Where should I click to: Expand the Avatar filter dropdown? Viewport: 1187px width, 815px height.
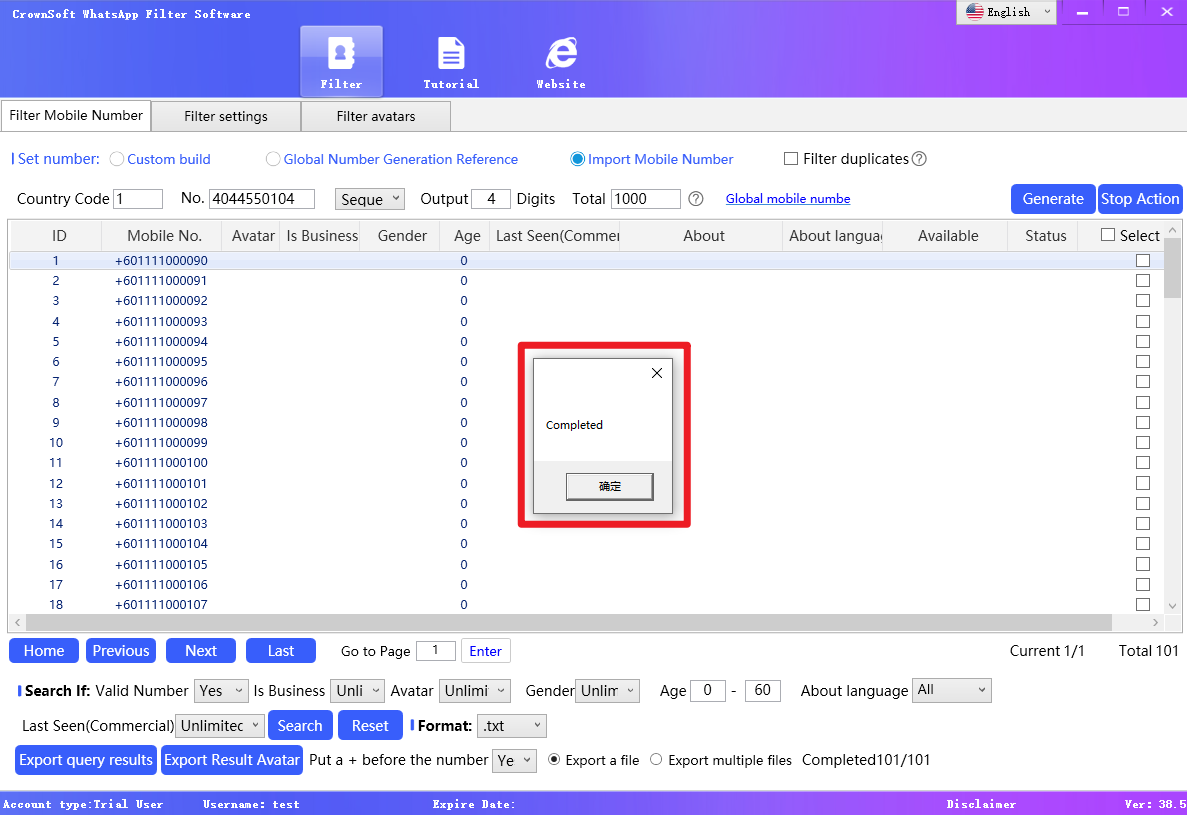point(475,691)
